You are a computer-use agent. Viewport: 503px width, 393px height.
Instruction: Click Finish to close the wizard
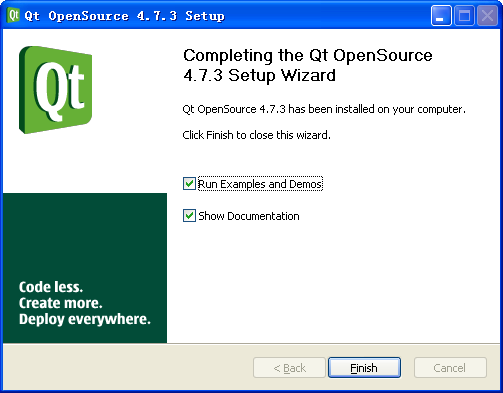[364, 368]
